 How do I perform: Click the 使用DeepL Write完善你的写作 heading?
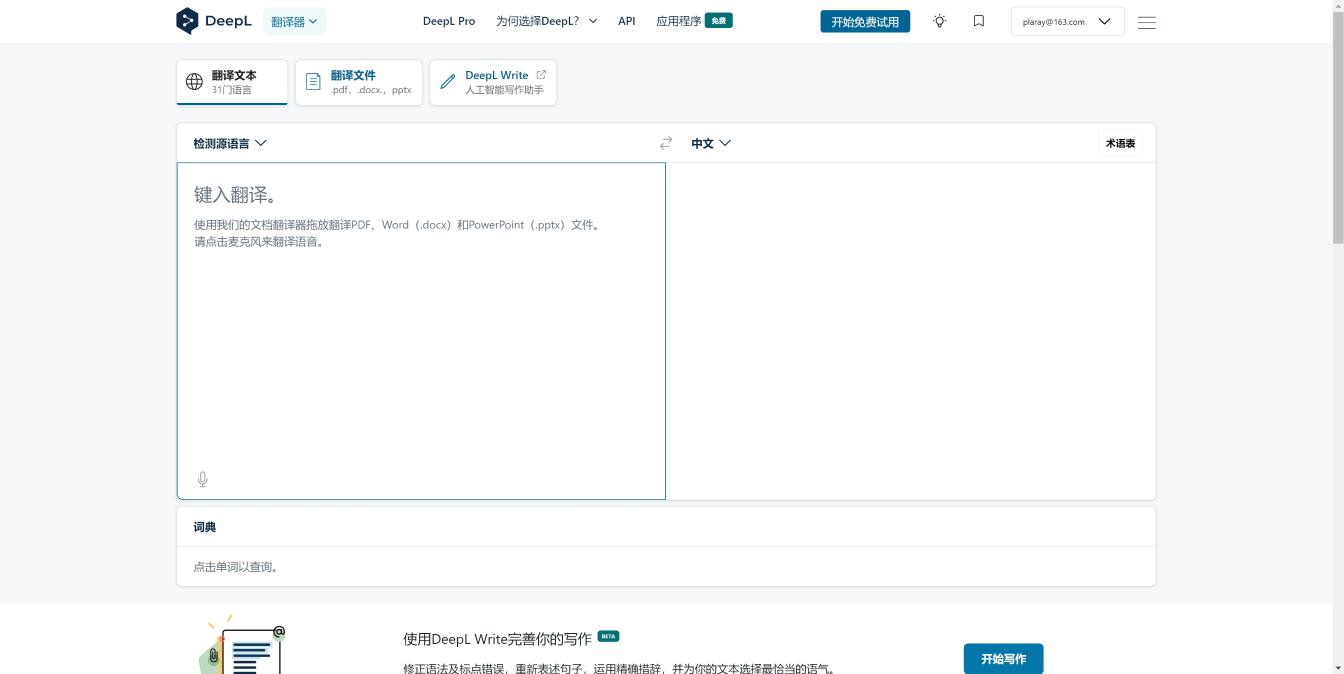[497, 639]
